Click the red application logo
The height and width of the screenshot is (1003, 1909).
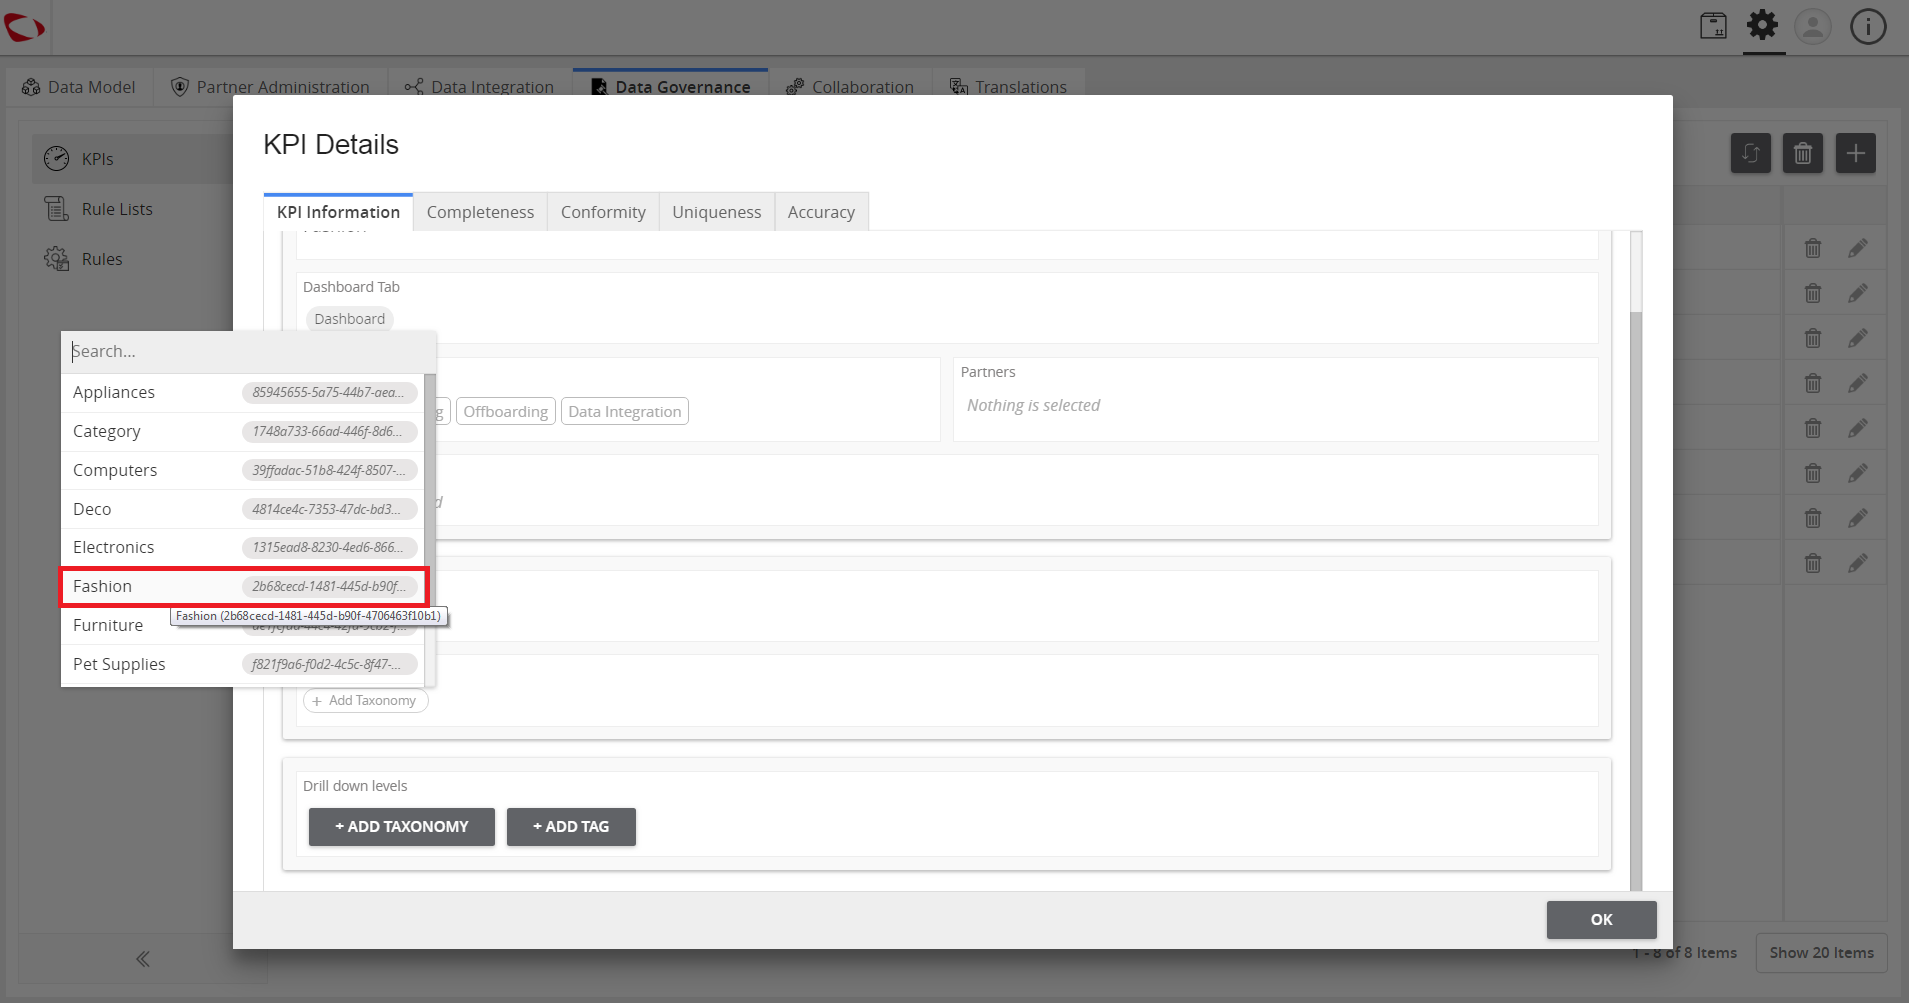click(24, 27)
